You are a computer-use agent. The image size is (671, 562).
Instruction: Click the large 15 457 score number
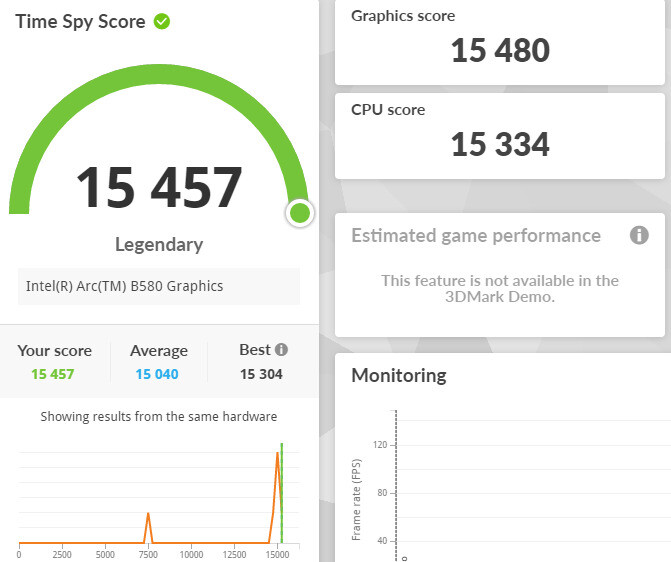pyautogui.click(x=159, y=187)
